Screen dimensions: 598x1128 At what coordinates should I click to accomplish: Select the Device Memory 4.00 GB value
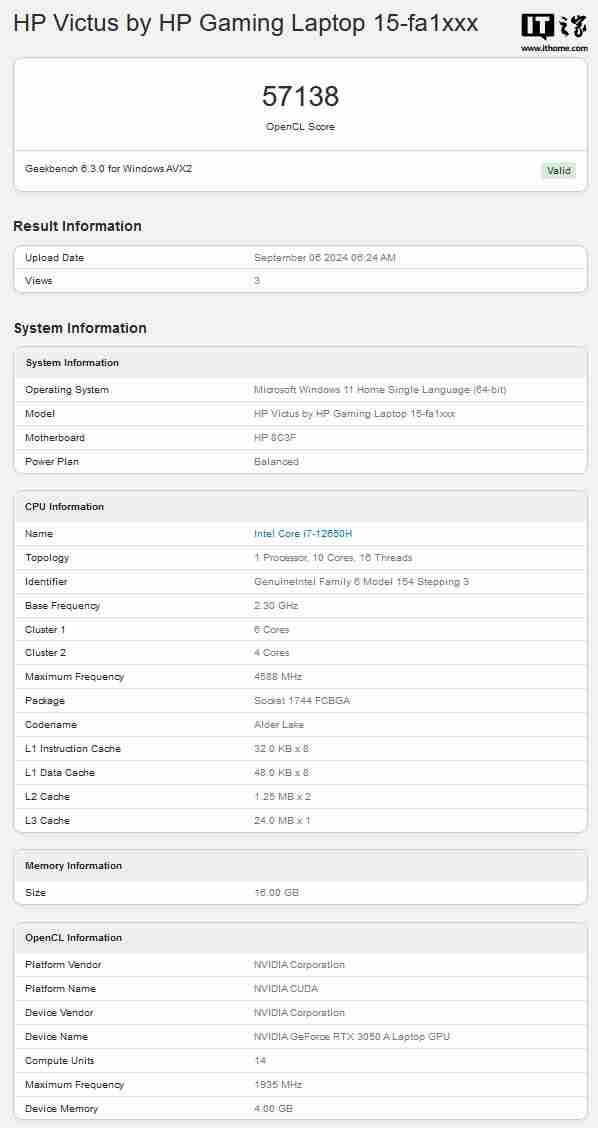click(273, 1109)
